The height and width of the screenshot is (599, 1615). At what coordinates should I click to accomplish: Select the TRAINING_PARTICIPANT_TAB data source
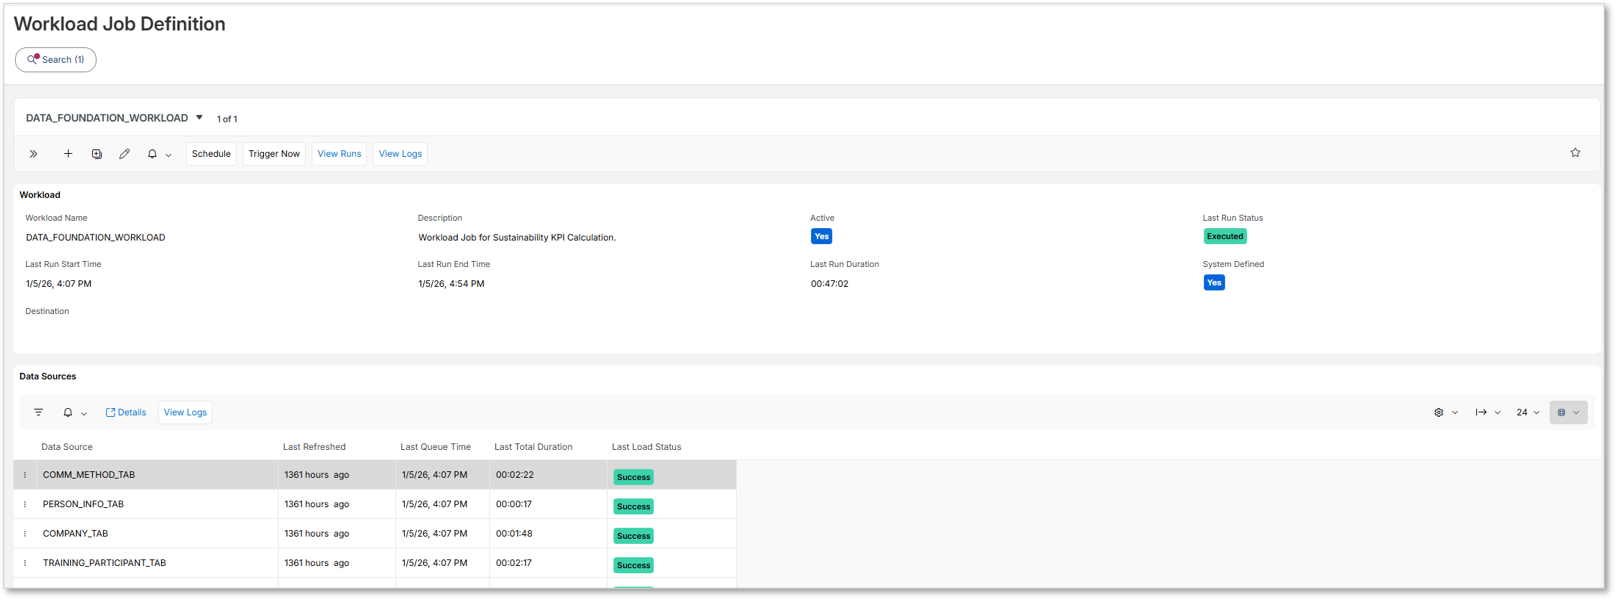[104, 563]
